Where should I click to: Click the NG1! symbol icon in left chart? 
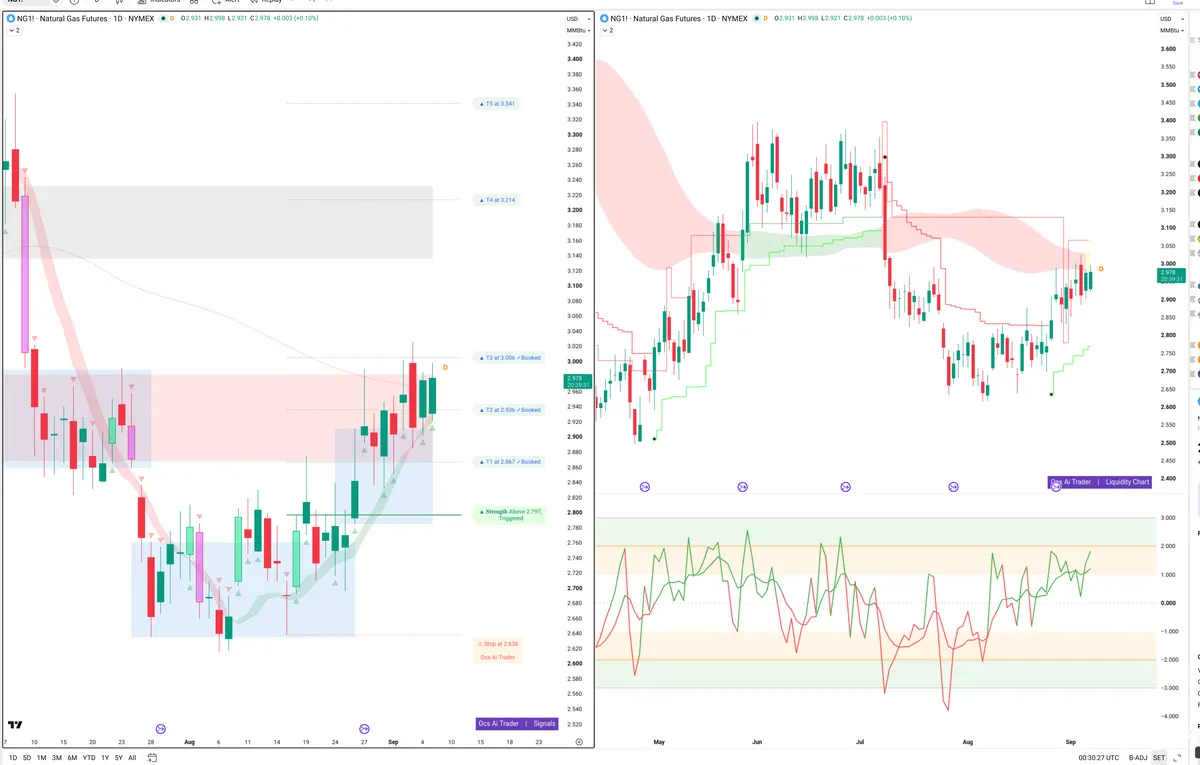coord(9,19)
